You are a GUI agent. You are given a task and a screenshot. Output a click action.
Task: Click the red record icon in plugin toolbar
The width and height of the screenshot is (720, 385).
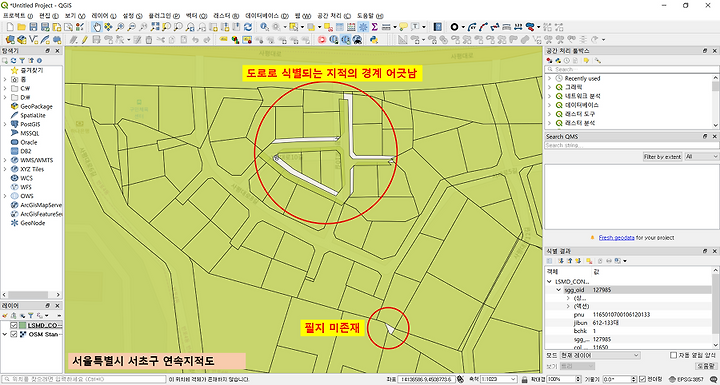click(x=322, y=40)
